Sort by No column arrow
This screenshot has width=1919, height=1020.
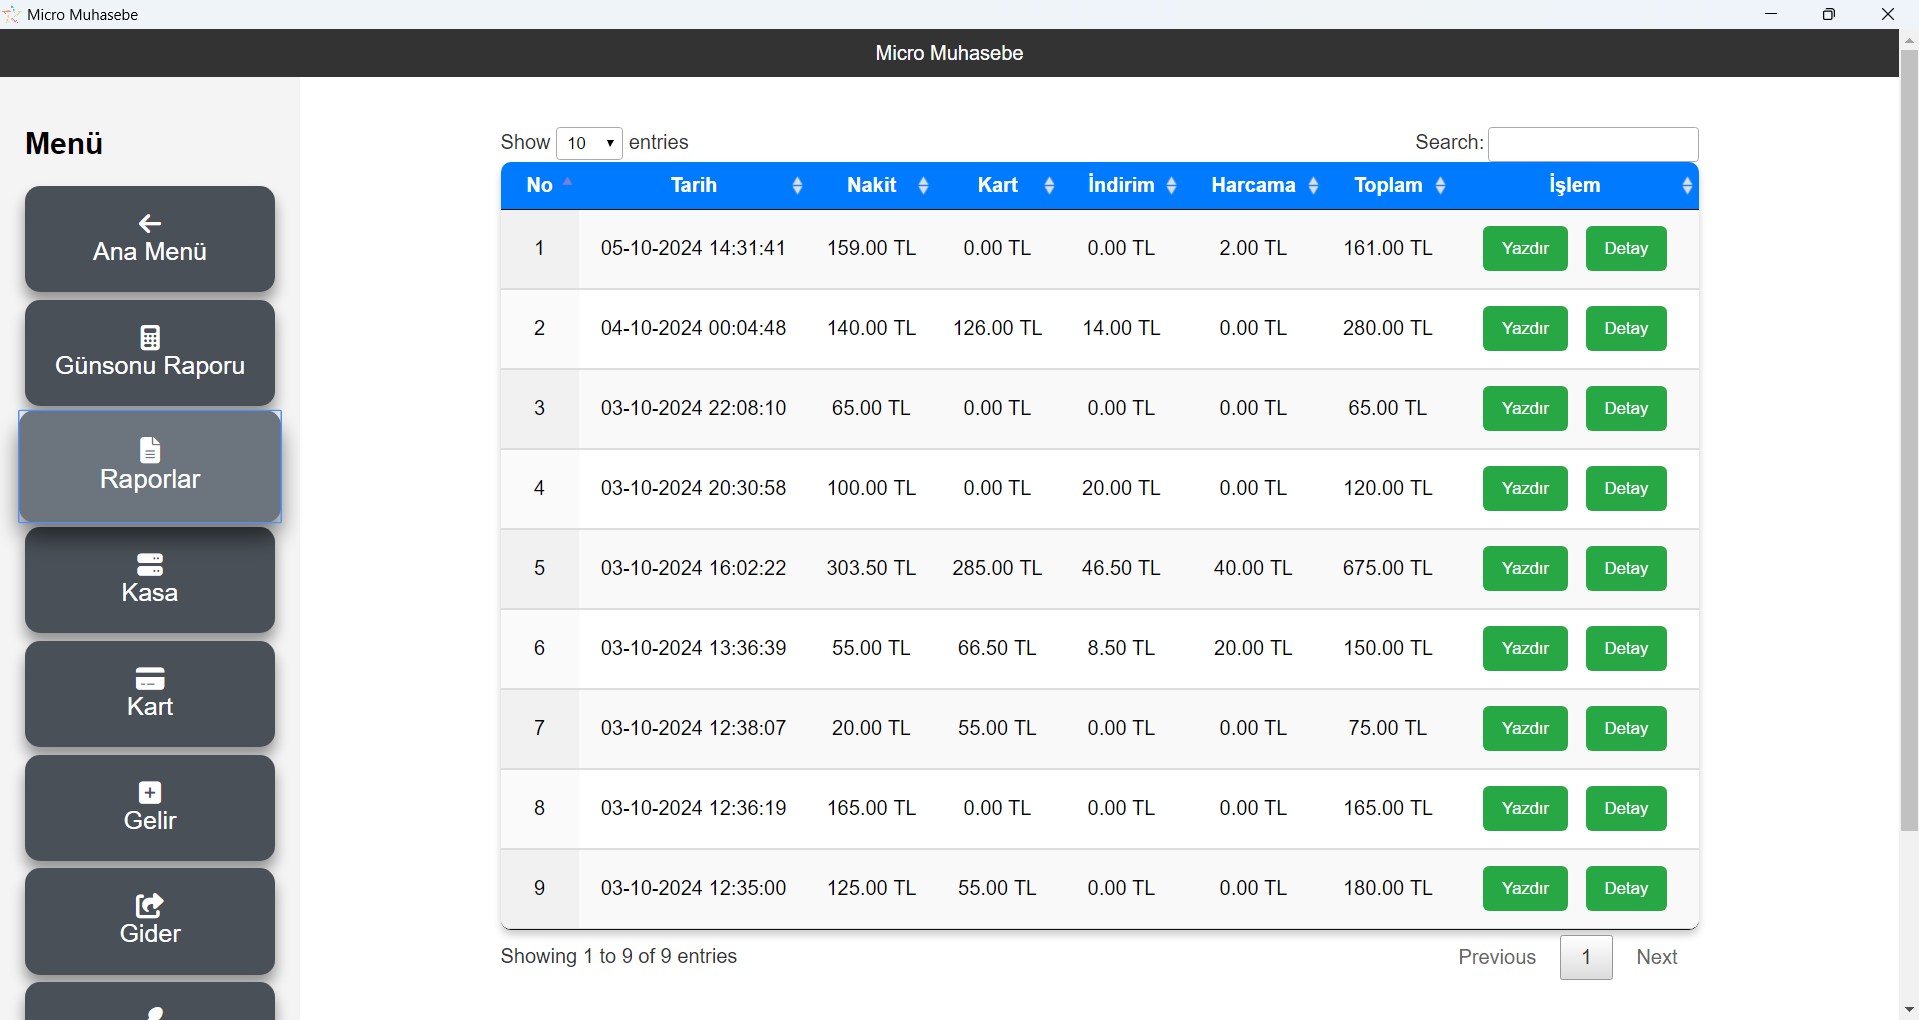(x=567, y=183)
